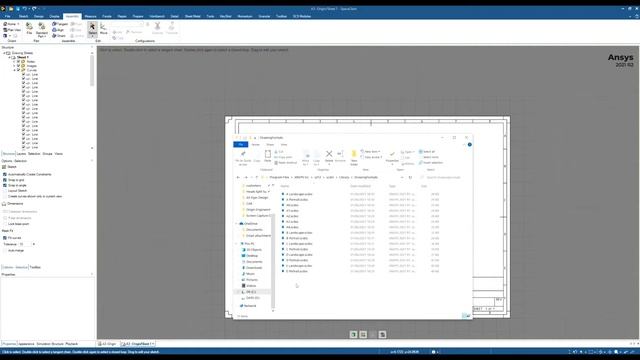640x360 pixels.
Task: Toggle the Snap to grid checkbox
Action: tap(5, 180)
